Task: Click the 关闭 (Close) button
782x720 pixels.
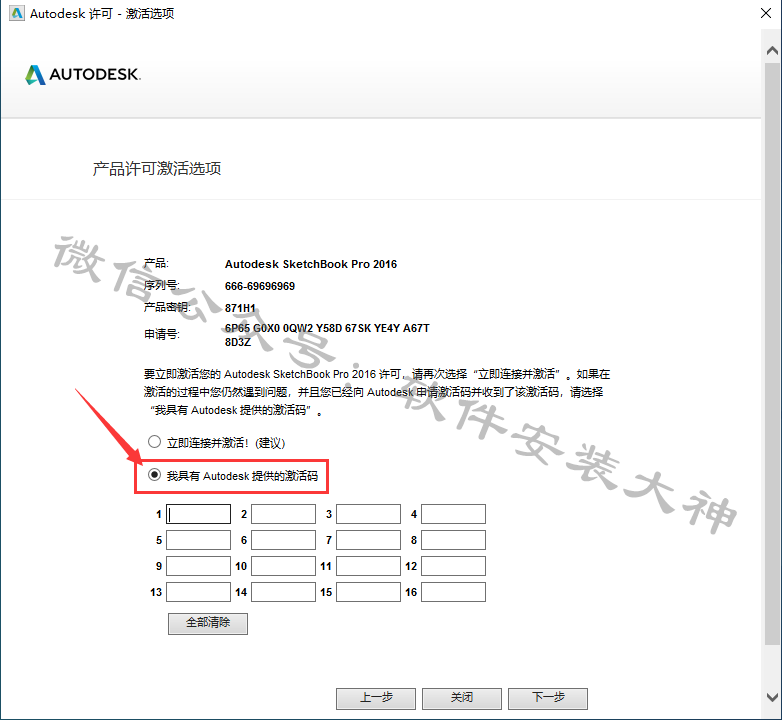Action: pyautogui.click(x=462, y=698)
